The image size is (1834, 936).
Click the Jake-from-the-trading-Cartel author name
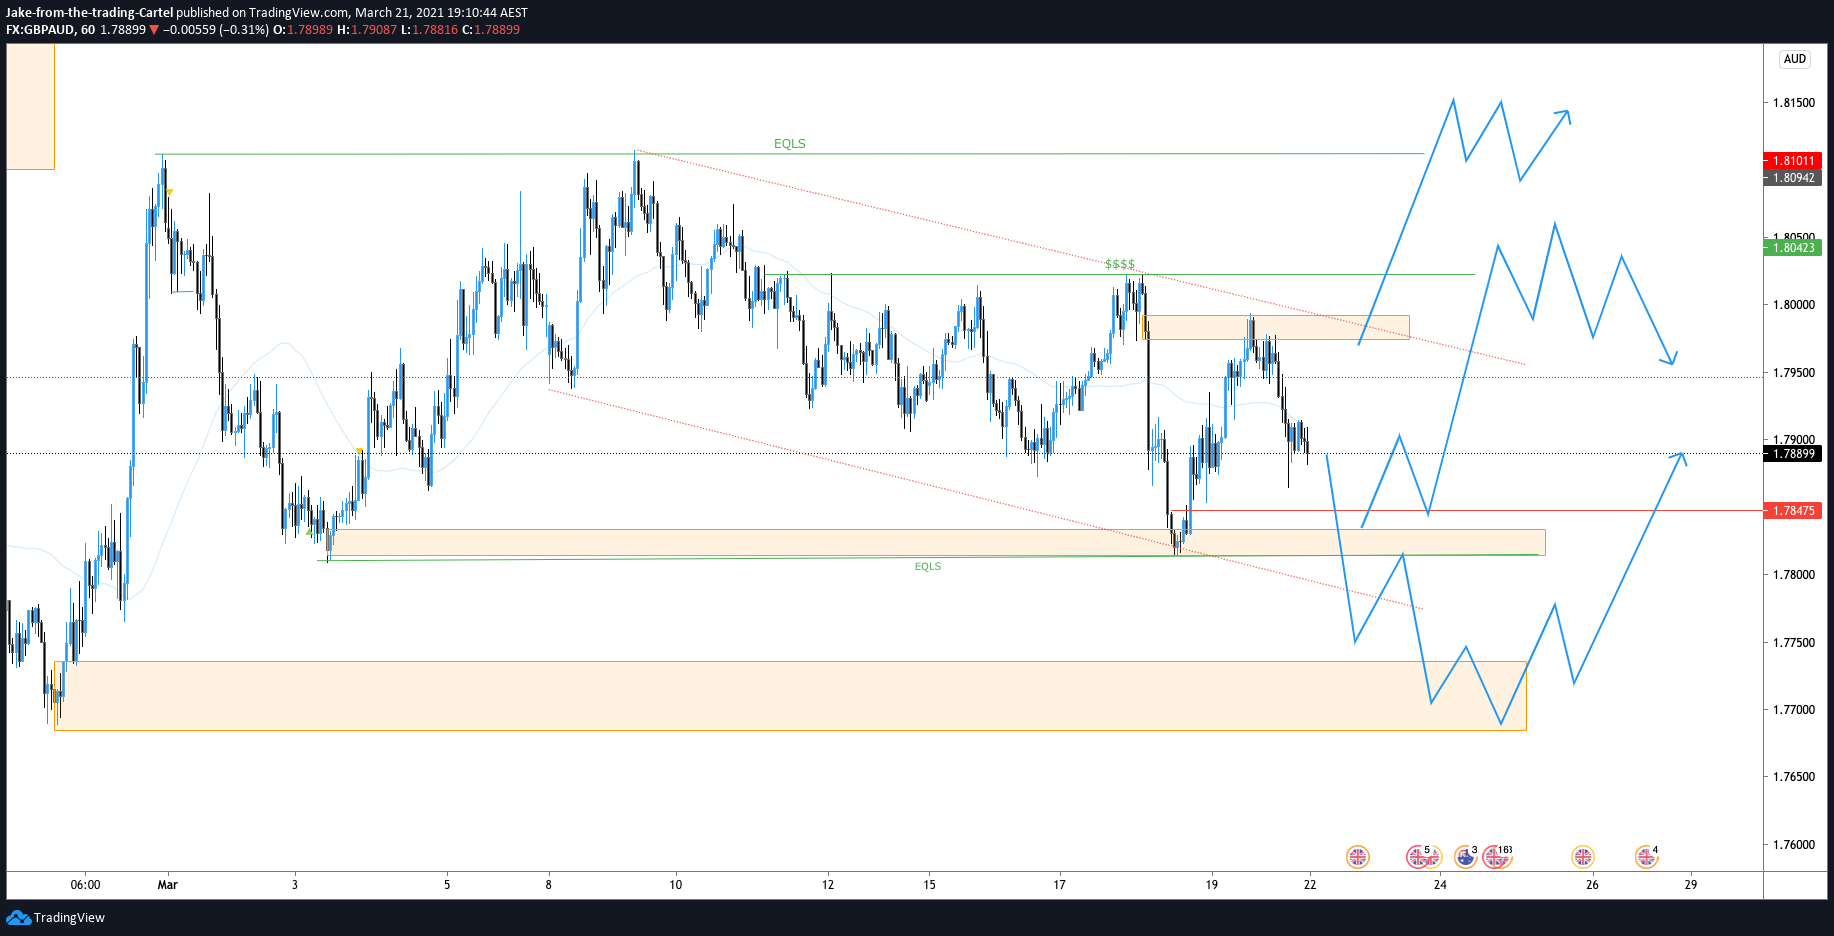(x=89, y=12)
